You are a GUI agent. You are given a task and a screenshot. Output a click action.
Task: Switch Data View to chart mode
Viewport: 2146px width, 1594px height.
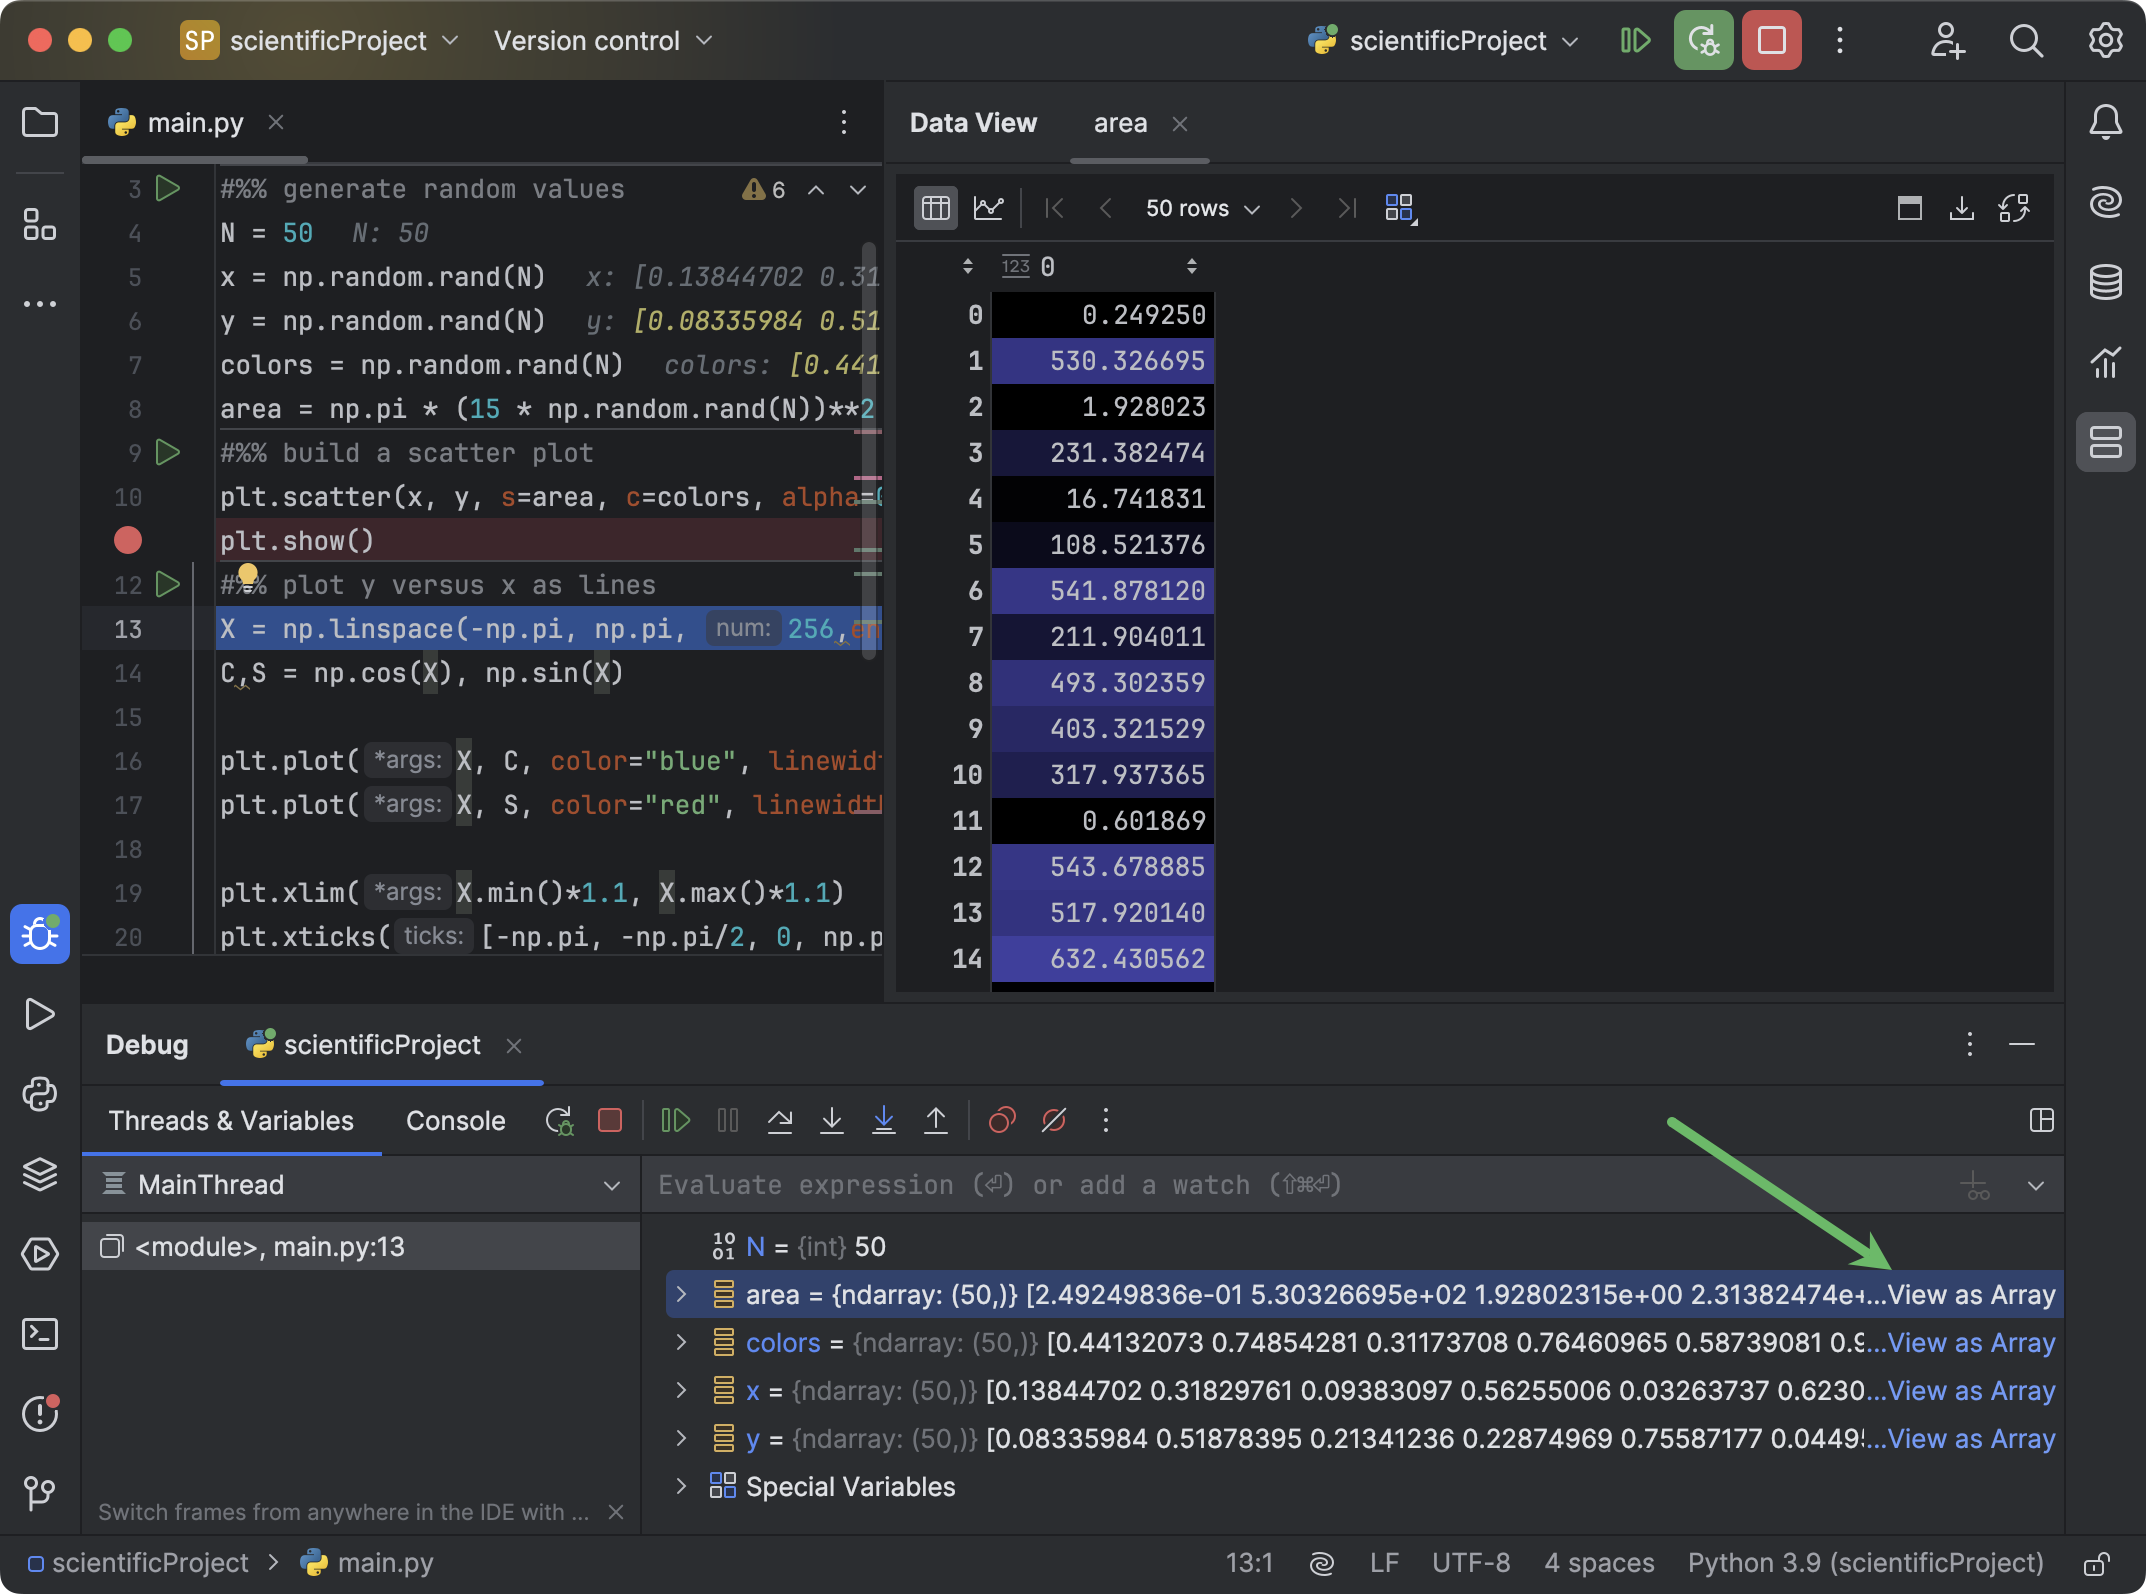(x=989, y=208)
